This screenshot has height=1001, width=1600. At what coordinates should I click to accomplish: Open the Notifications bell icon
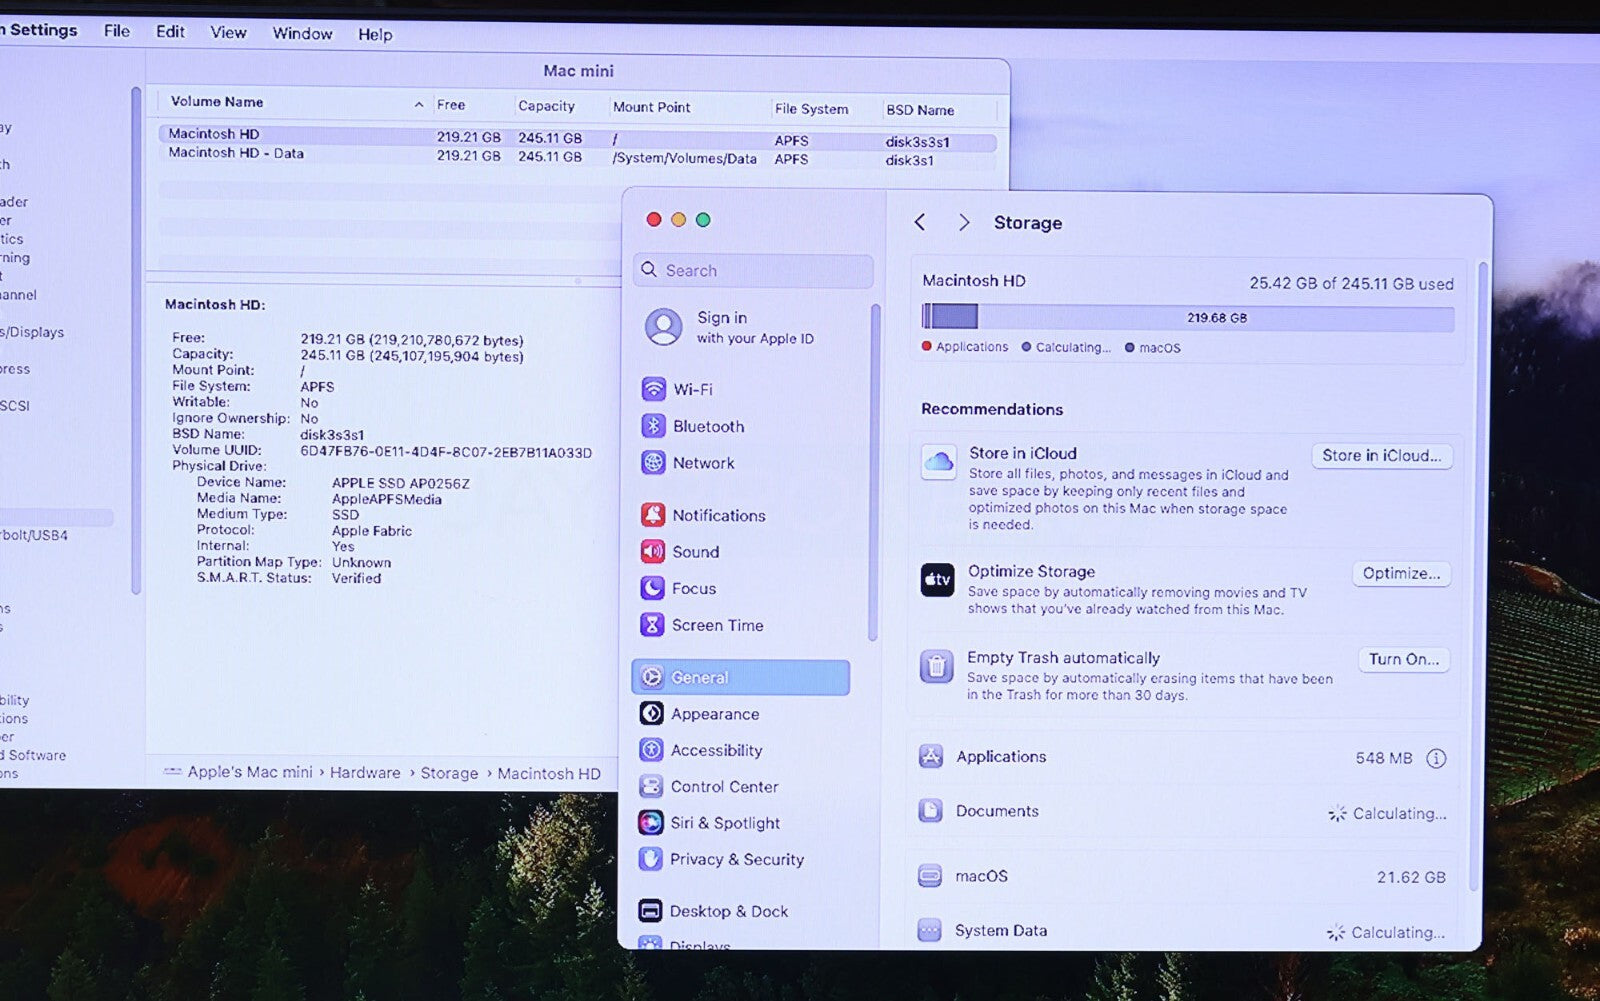click(x=653, y=515)
